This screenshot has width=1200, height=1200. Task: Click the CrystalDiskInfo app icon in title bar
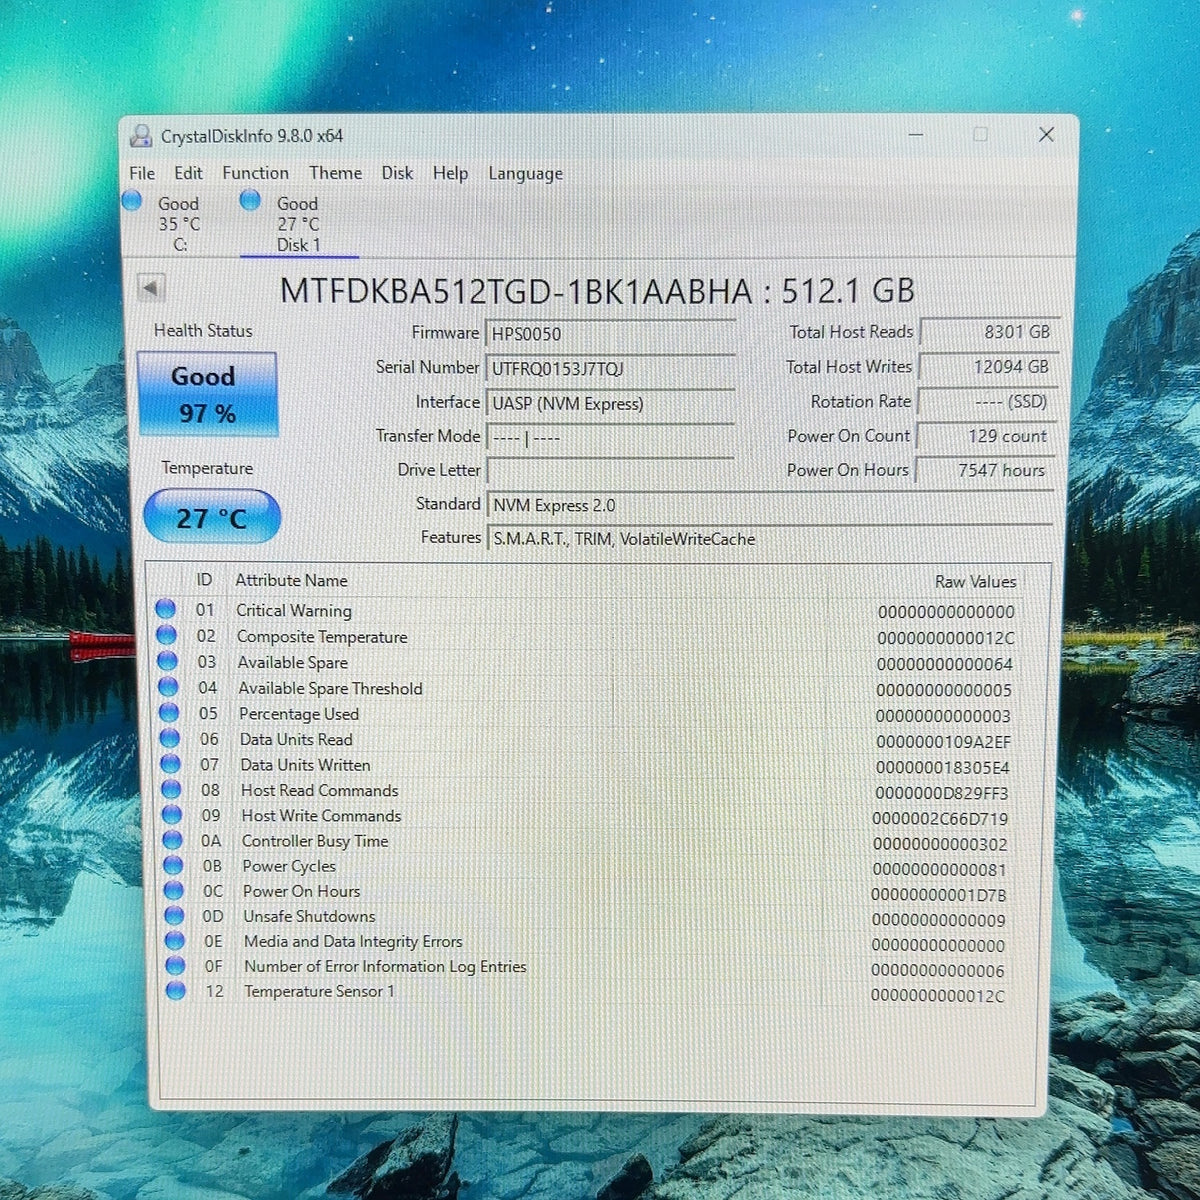click(142, 135)
